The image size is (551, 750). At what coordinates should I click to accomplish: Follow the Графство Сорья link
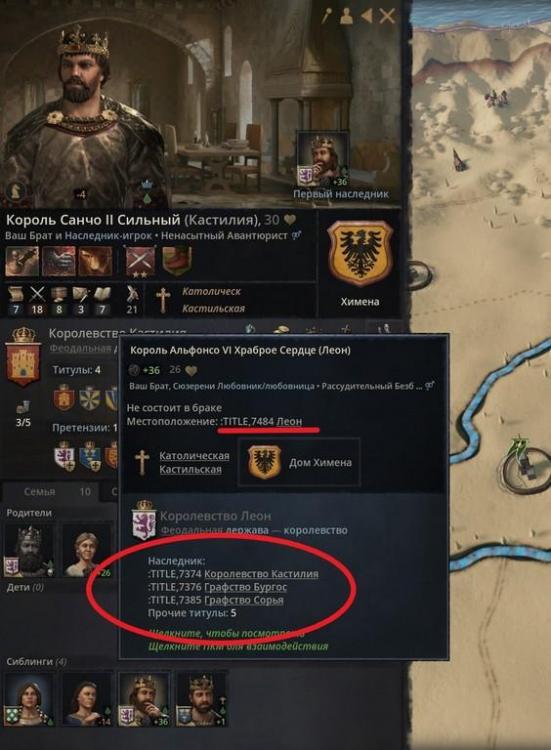coord(244,600)
